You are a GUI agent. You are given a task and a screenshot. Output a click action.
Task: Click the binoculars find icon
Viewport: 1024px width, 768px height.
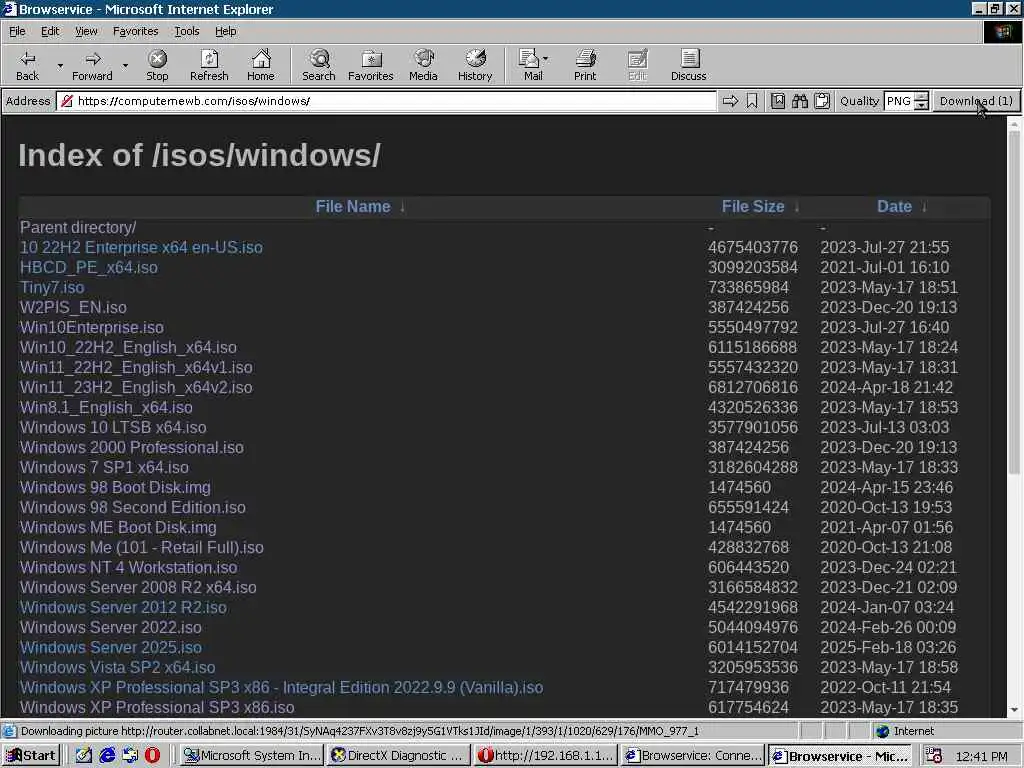coord(800,101)
